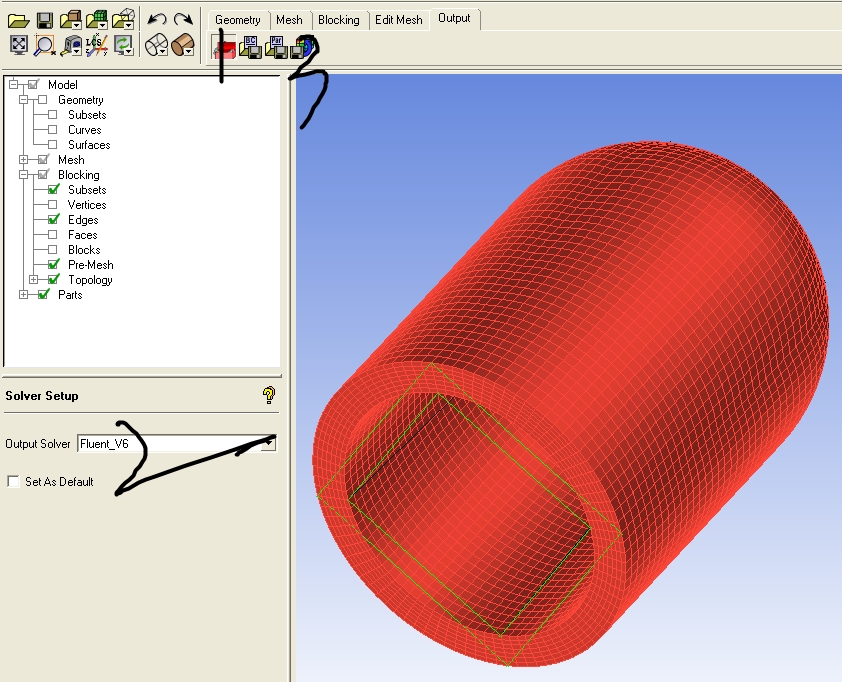Open the mesh file menu icon
The height and width of the screenshot is (682, 842).
click(x=97, y=20)
